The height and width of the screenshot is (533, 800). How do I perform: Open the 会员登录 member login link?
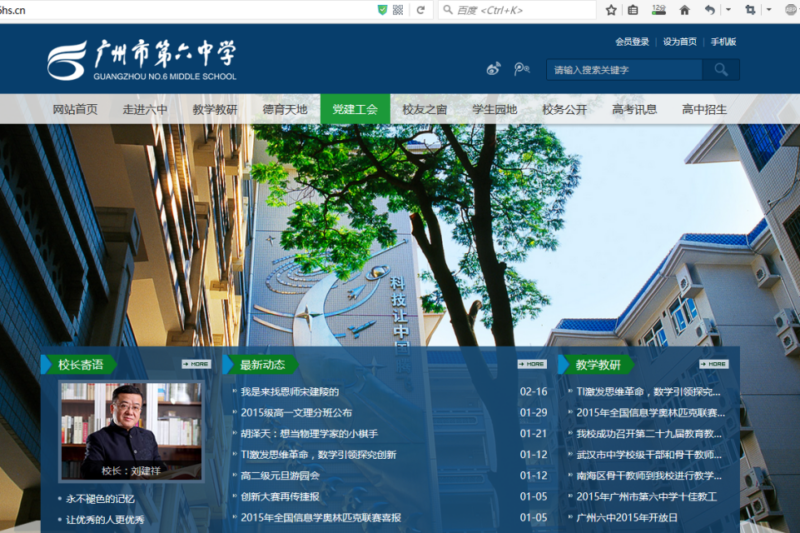(x=632, y=42)
